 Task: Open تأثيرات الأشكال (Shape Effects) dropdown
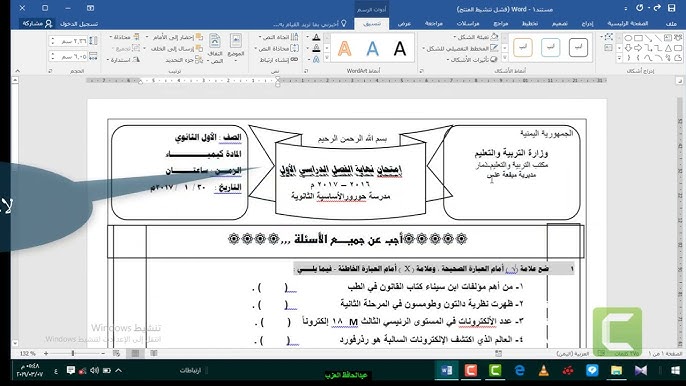tap(472, 59)
